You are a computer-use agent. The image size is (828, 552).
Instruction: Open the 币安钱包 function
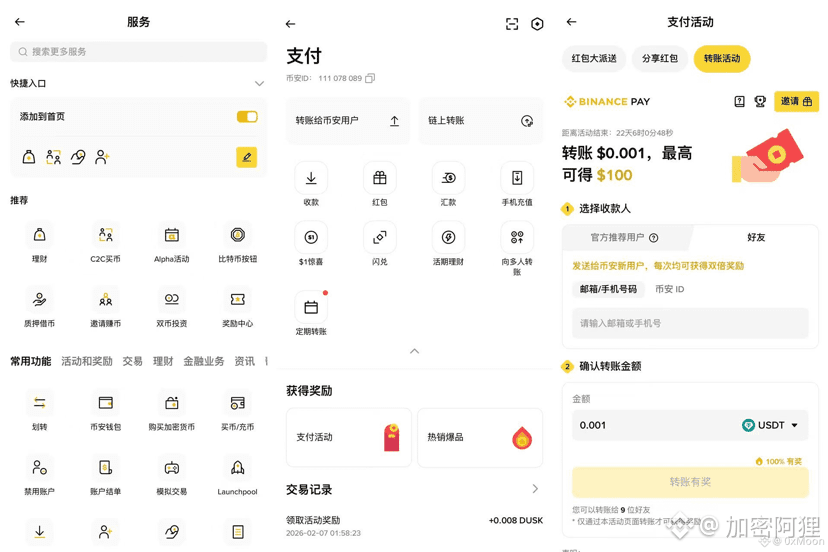(106, 410)
